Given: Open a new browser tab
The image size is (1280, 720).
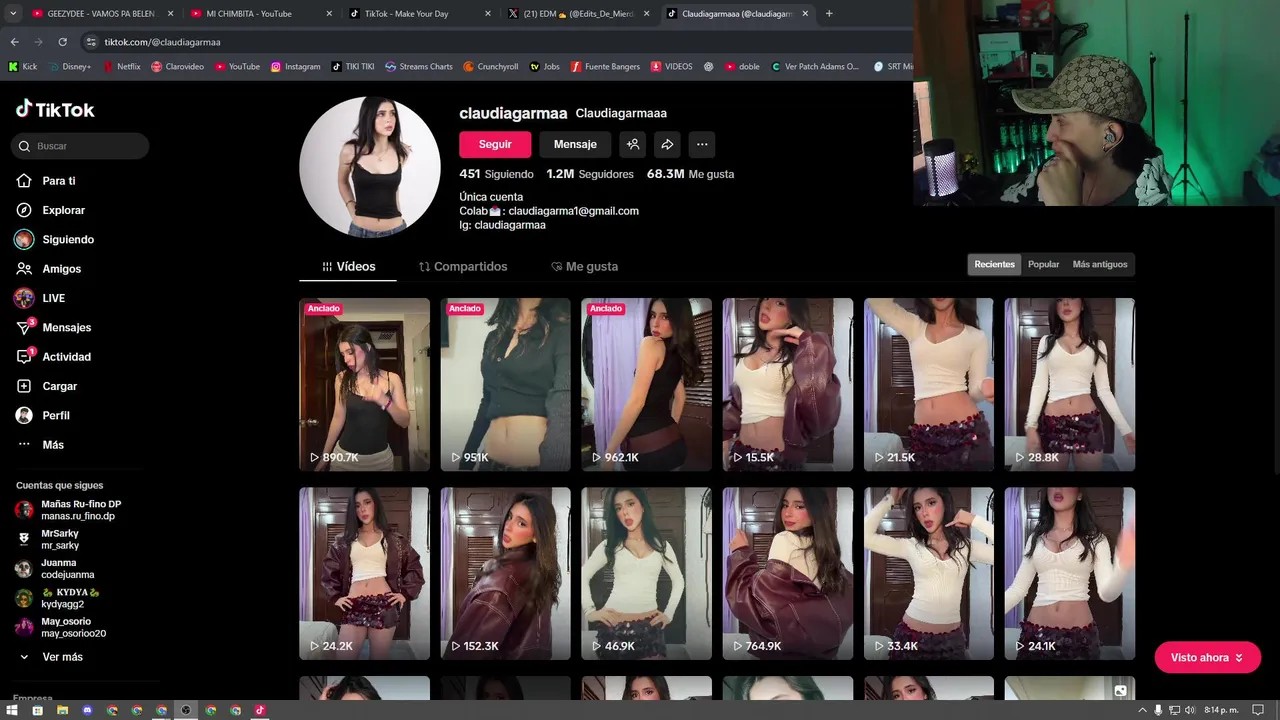Looking at the screenshot, I should [x=829, y=14].
